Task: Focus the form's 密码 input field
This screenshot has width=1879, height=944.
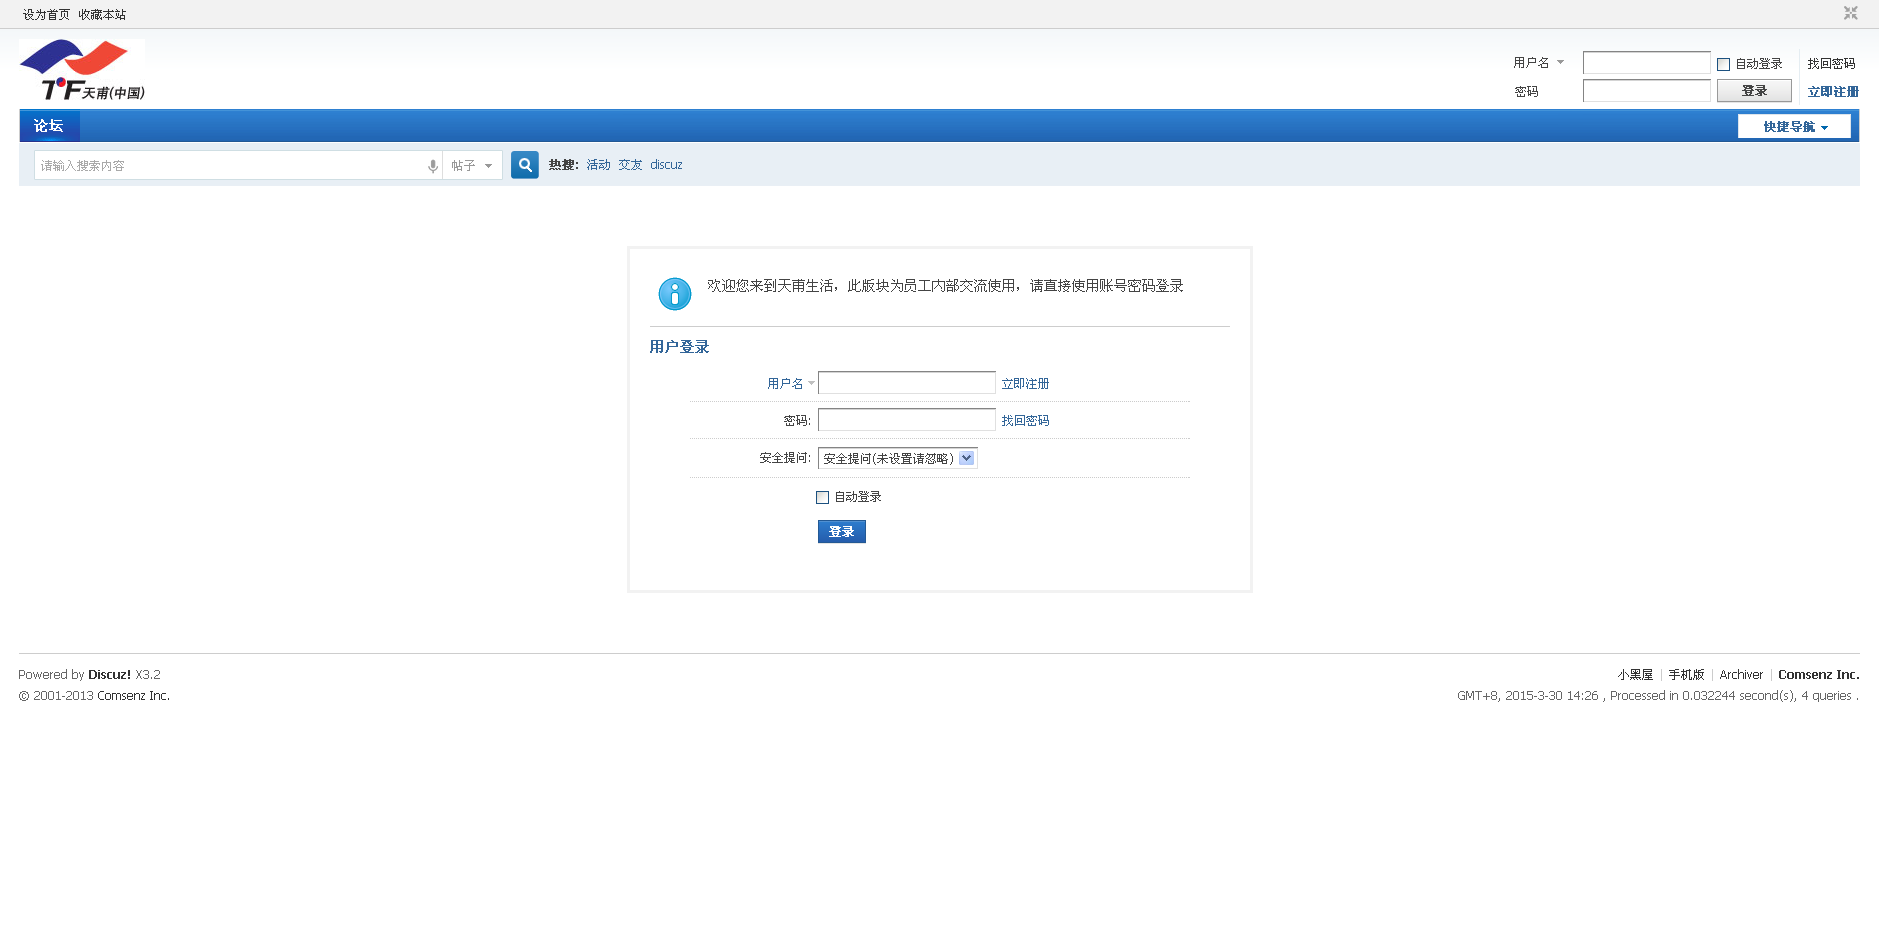Action: [x=906, y=420]
